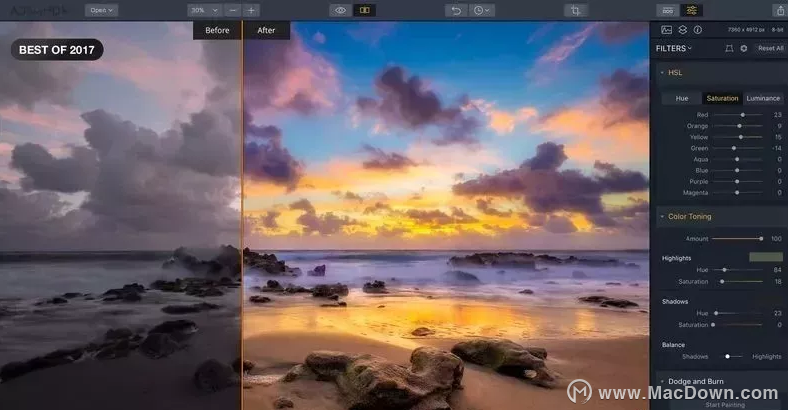This screenshot has height=410, width=788.
Task: Select the crop tool icon
Action: (x=575, y=10)
